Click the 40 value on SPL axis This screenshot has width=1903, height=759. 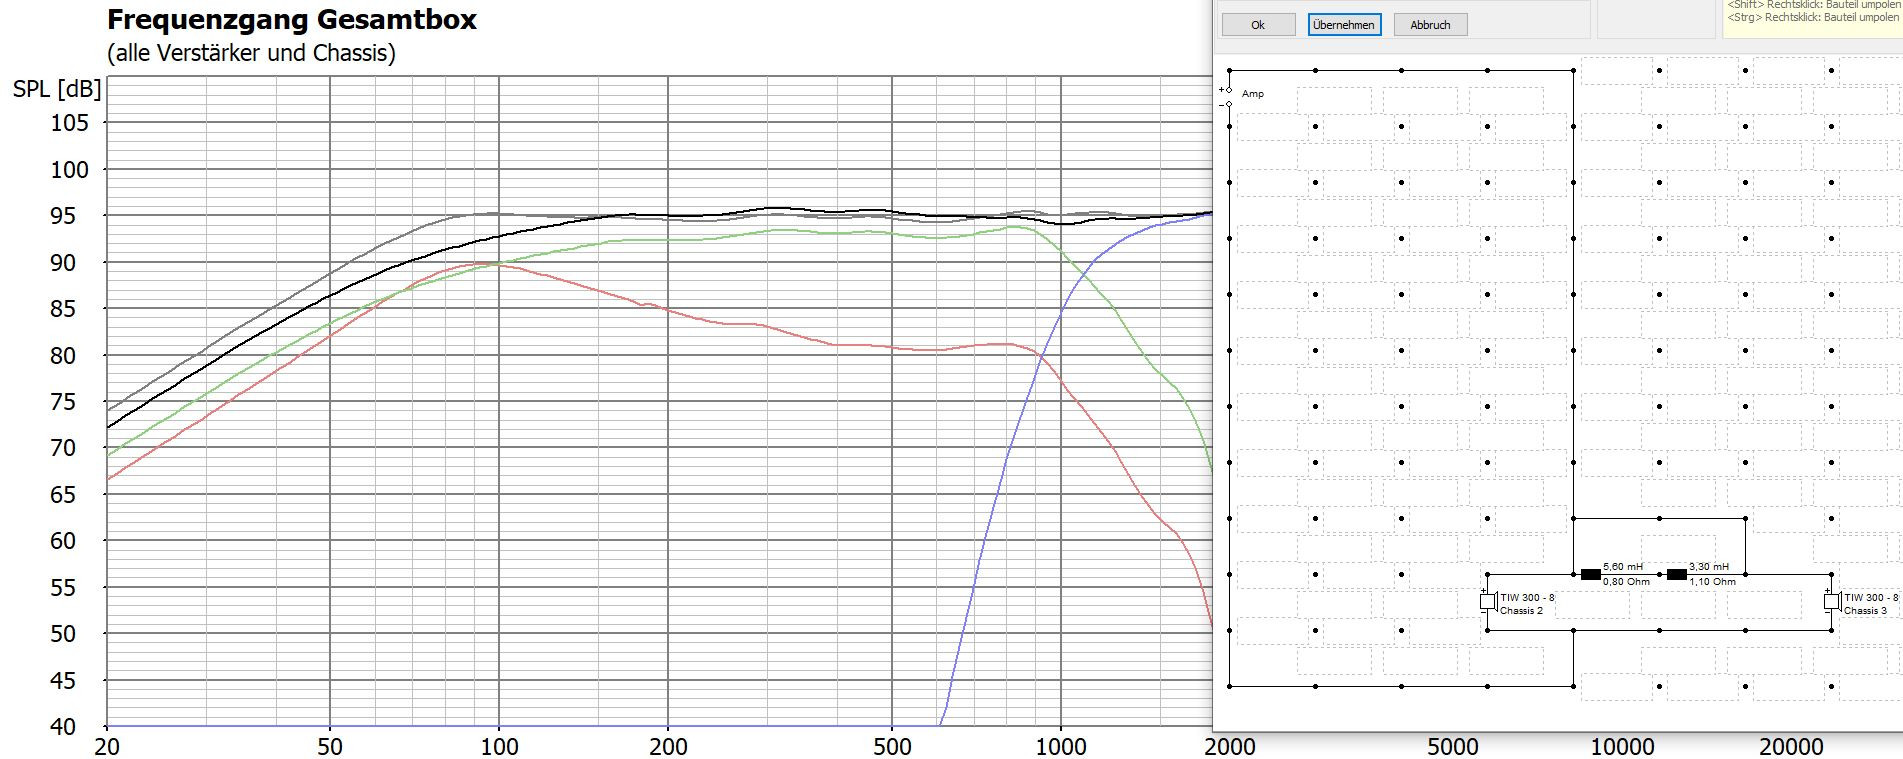[x=63, y=727]
